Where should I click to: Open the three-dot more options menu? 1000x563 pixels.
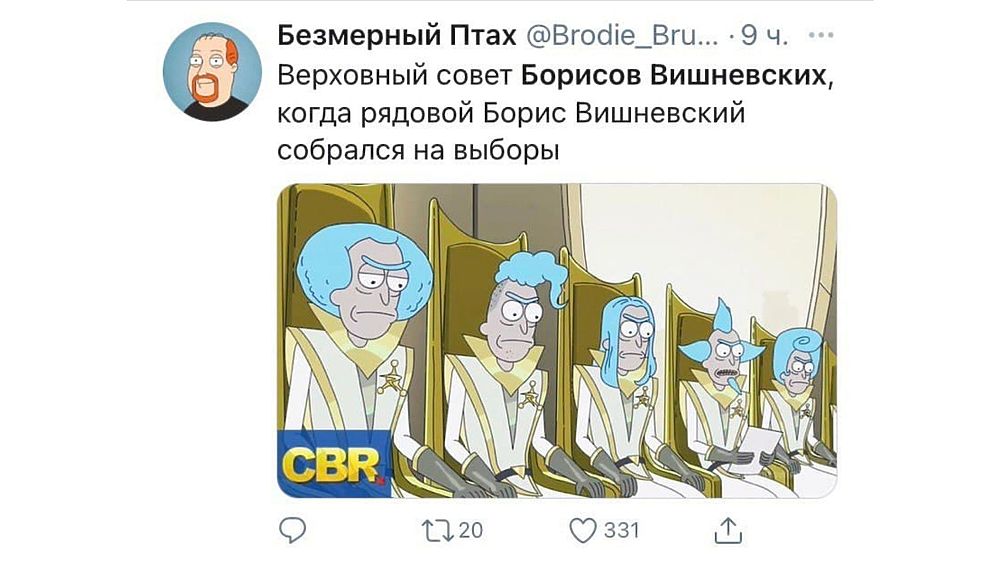point(821,35)
